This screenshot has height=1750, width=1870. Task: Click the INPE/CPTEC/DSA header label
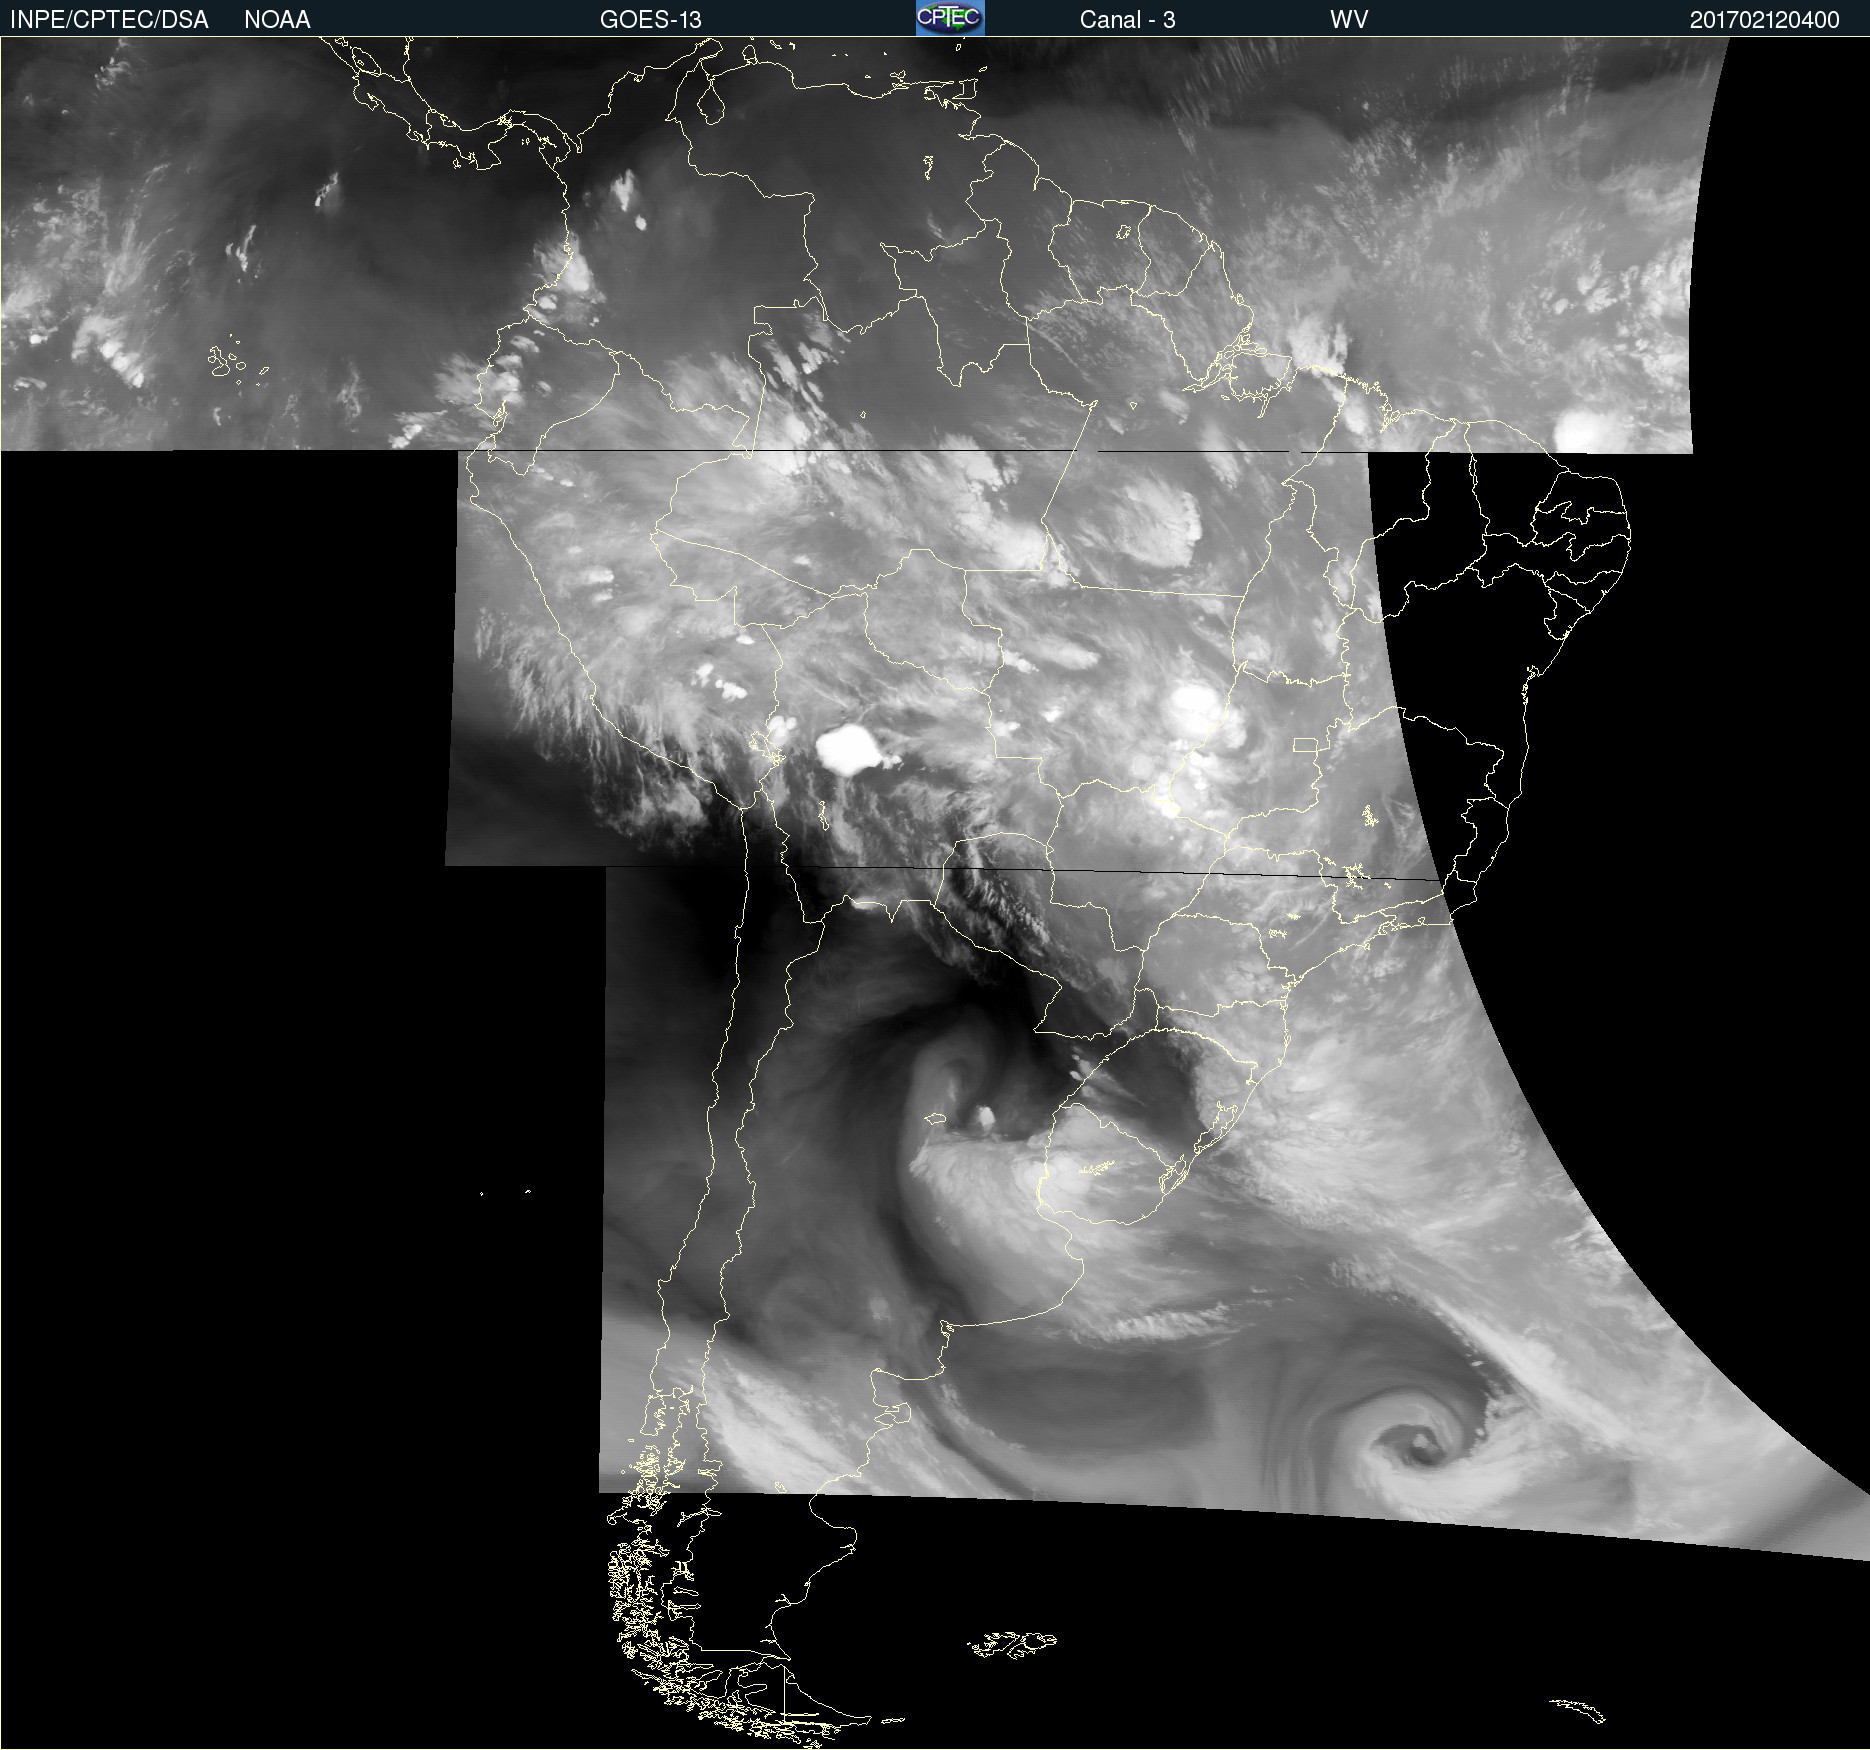pyautogui.click(x=109, y=20)
